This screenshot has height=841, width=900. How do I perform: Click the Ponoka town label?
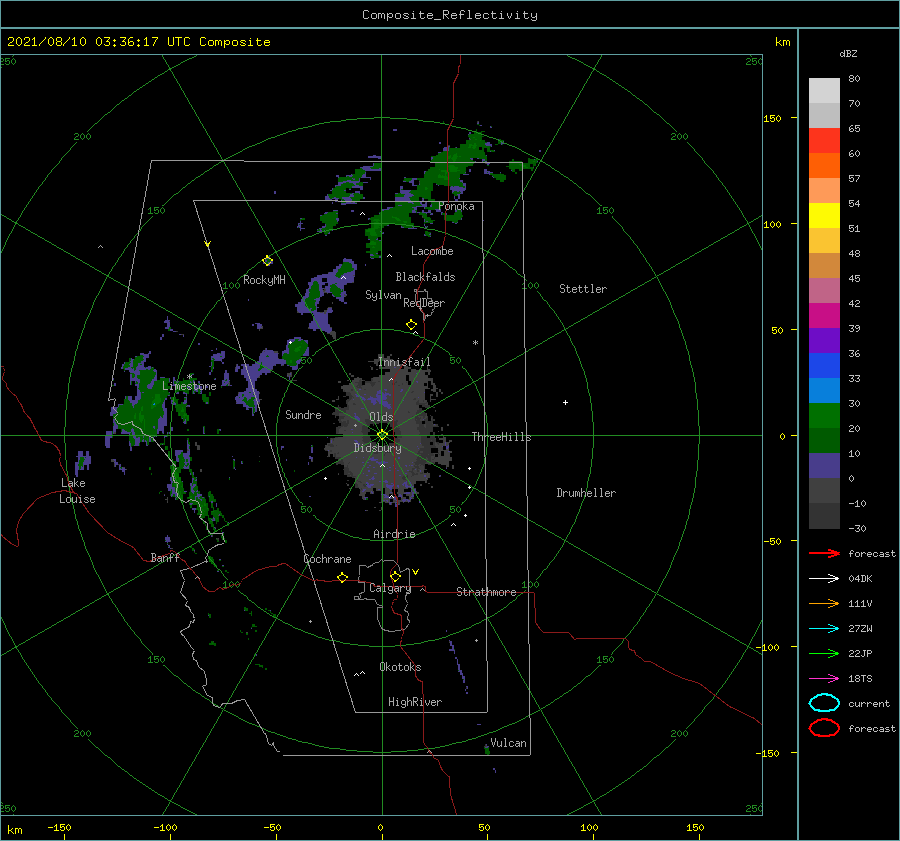(x=456, y=206)
